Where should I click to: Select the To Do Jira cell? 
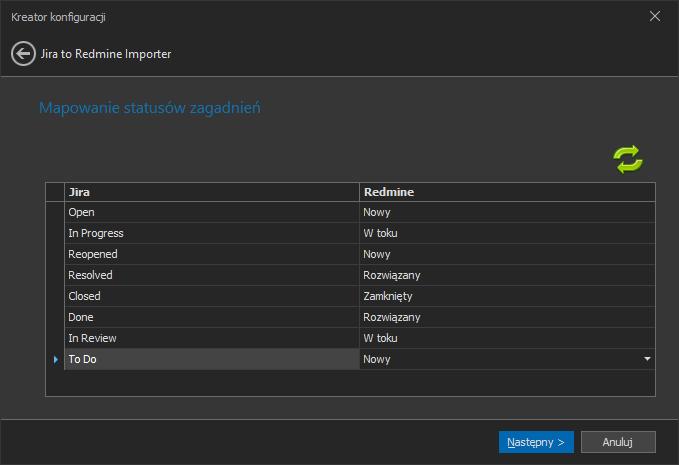(212, 359)
